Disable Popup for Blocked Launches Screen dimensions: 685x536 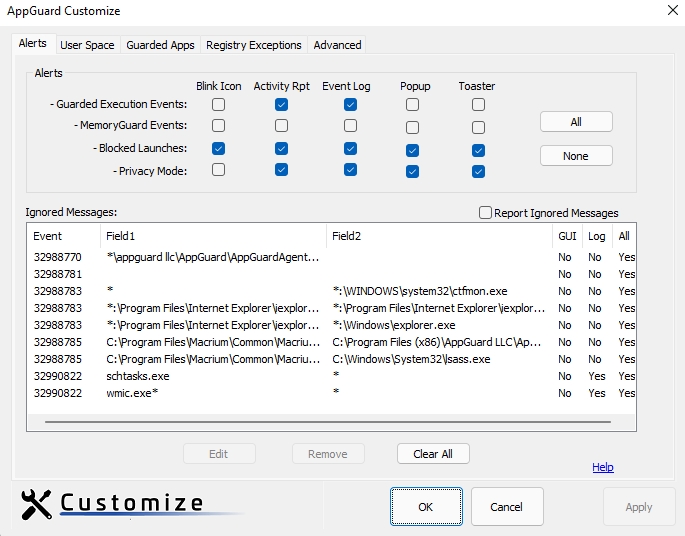412,151
